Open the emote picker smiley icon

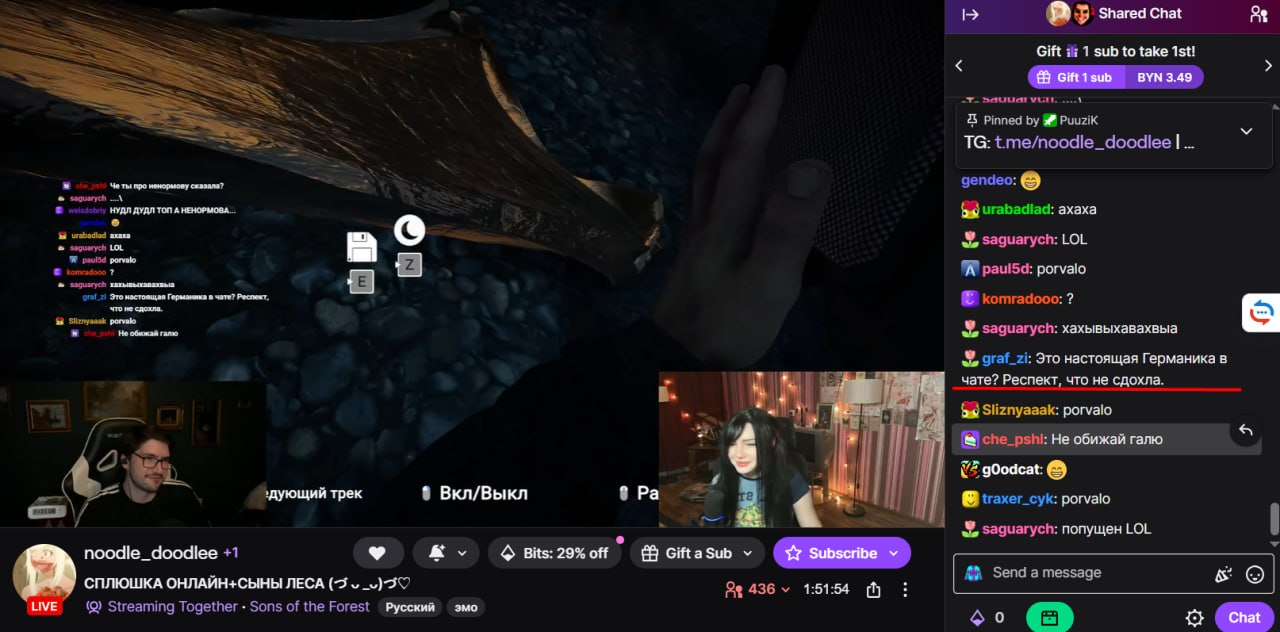1255,574
